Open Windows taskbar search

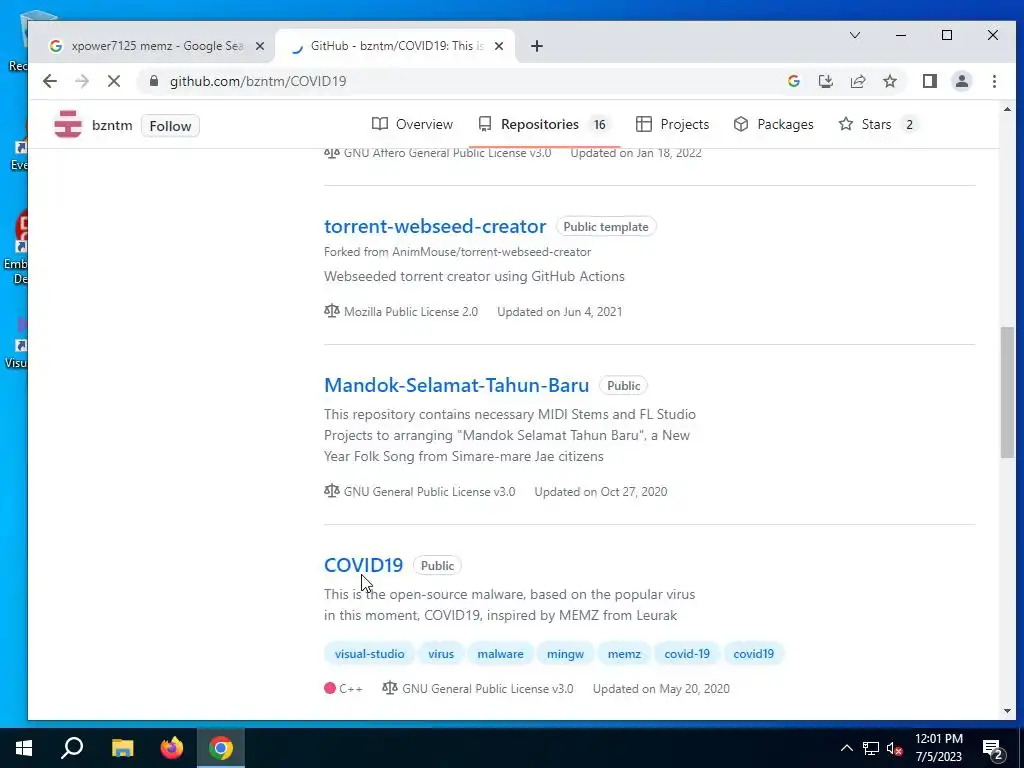[x=72, y=748]
